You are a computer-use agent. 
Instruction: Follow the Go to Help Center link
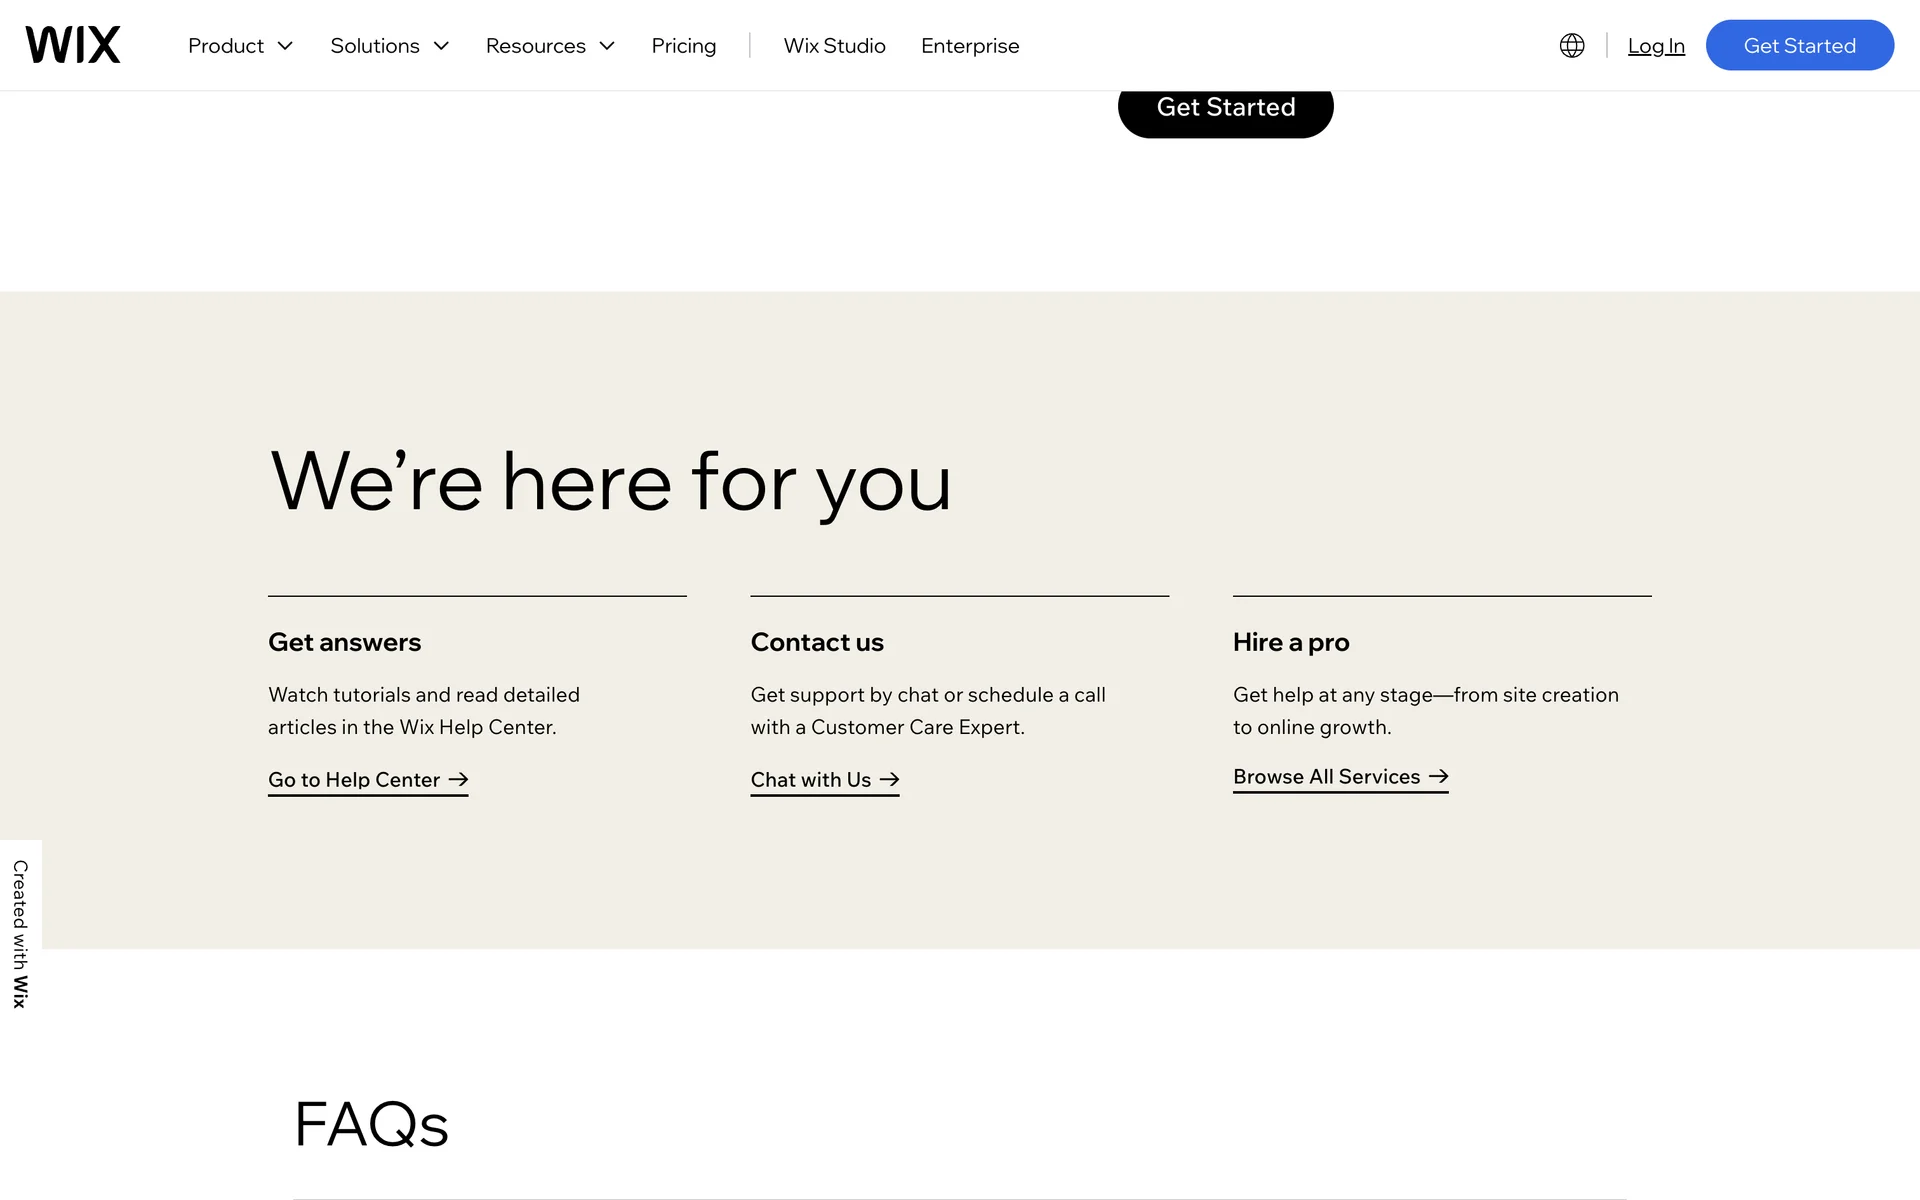click(354, 779)
